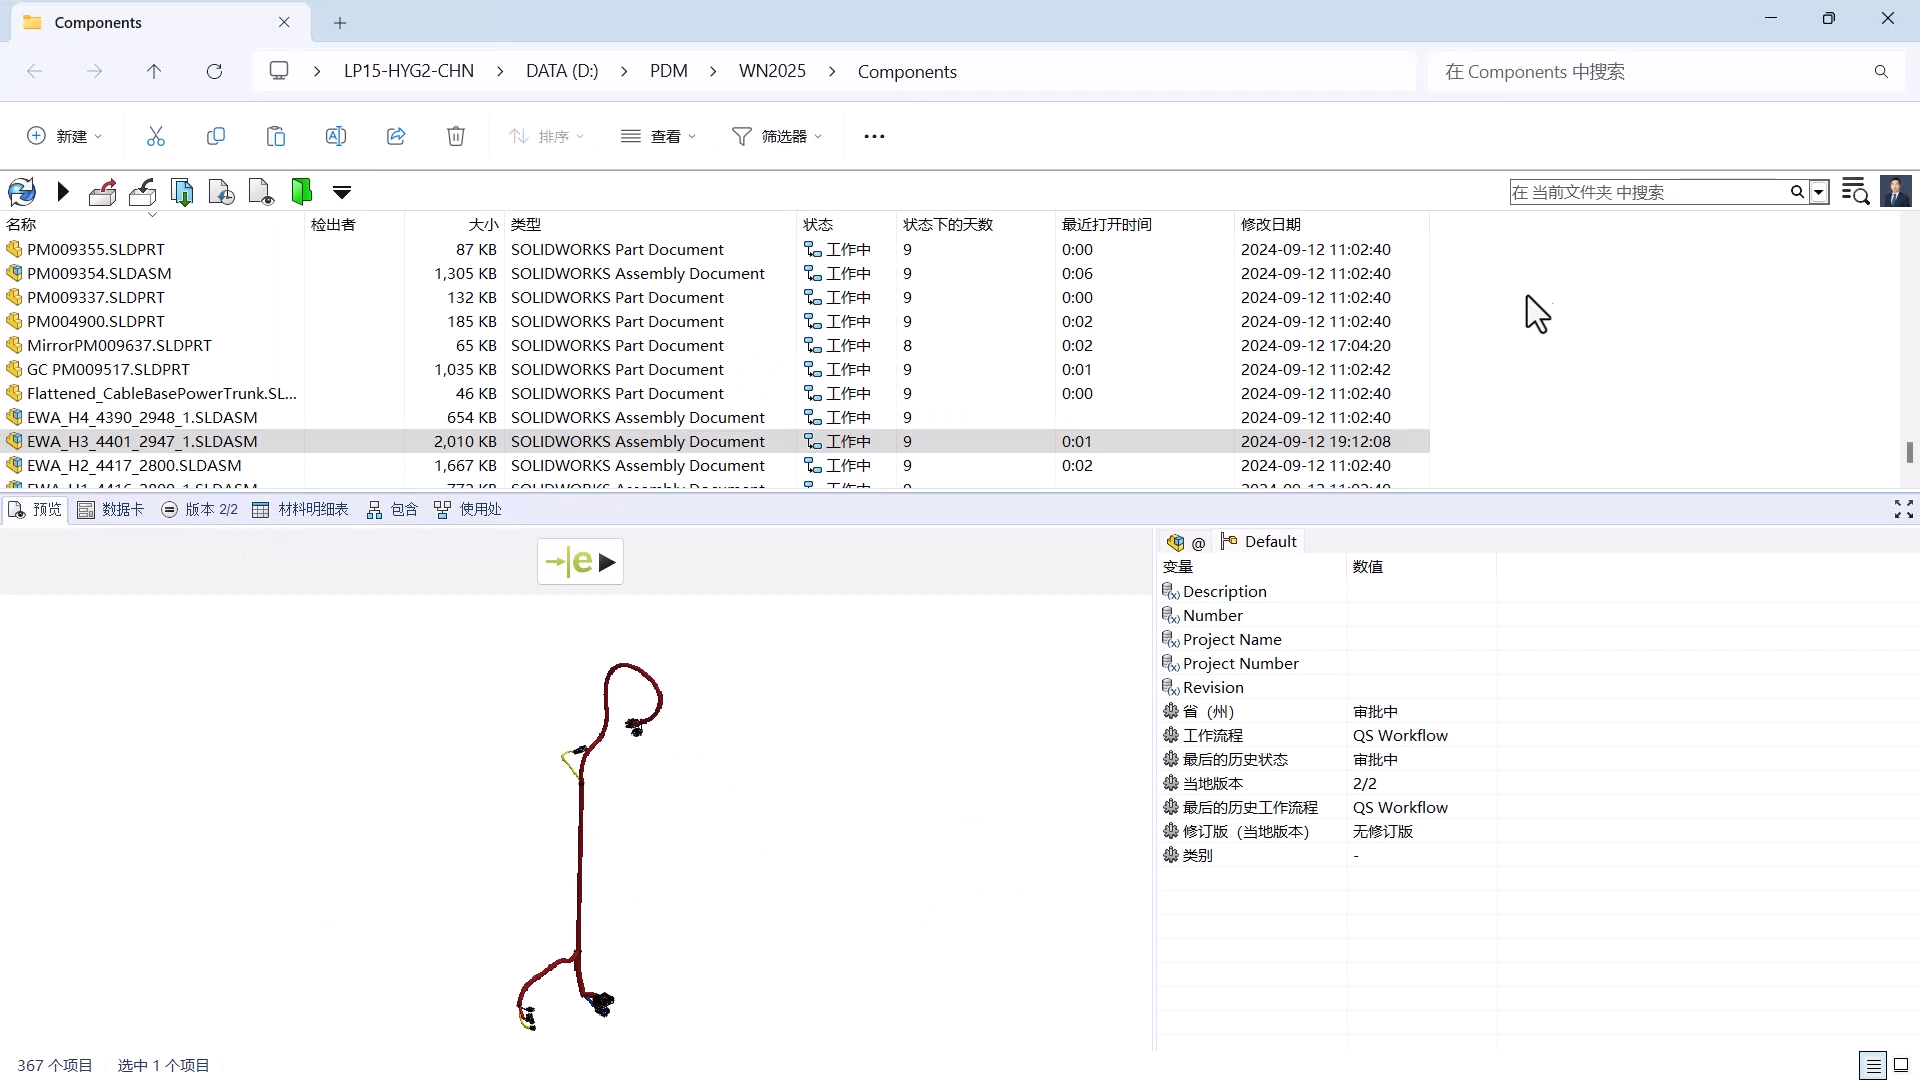1920x1080 pixels.
Task: Switch to the 数据卡 (Data Card) tab
Action: [x=111, y=510]
